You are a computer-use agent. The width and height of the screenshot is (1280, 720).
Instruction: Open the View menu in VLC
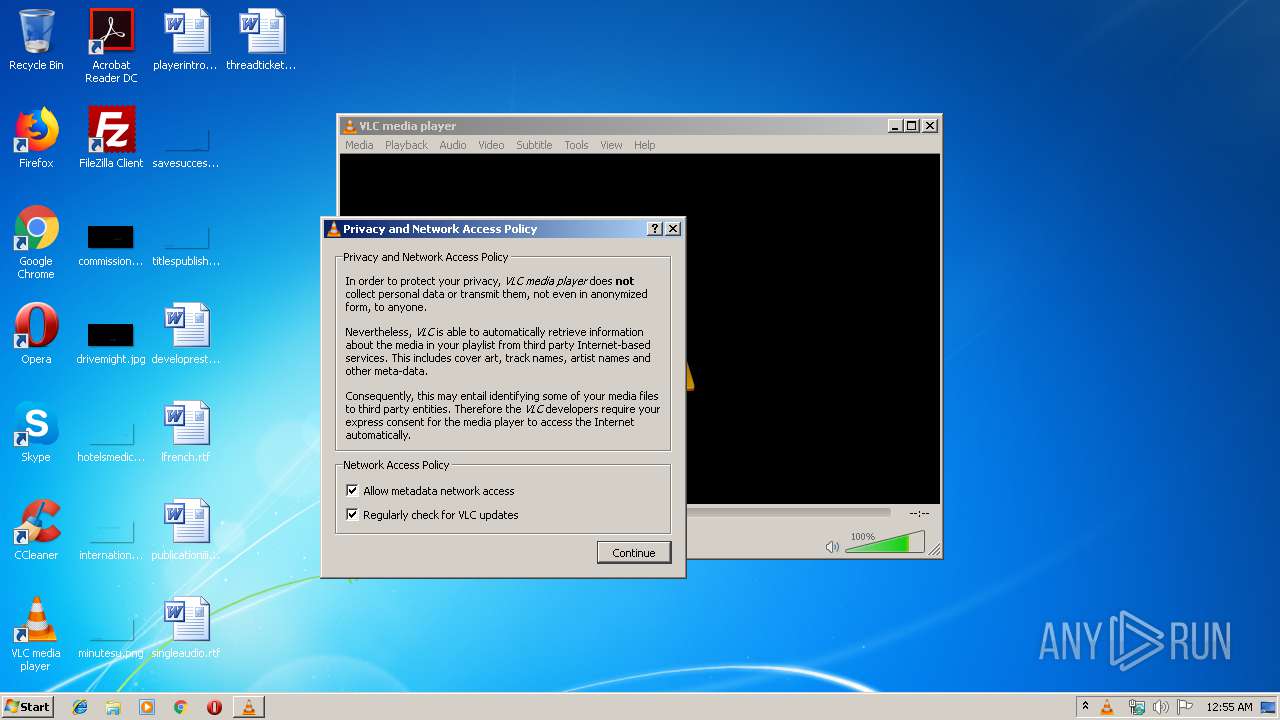pos(611,145)
